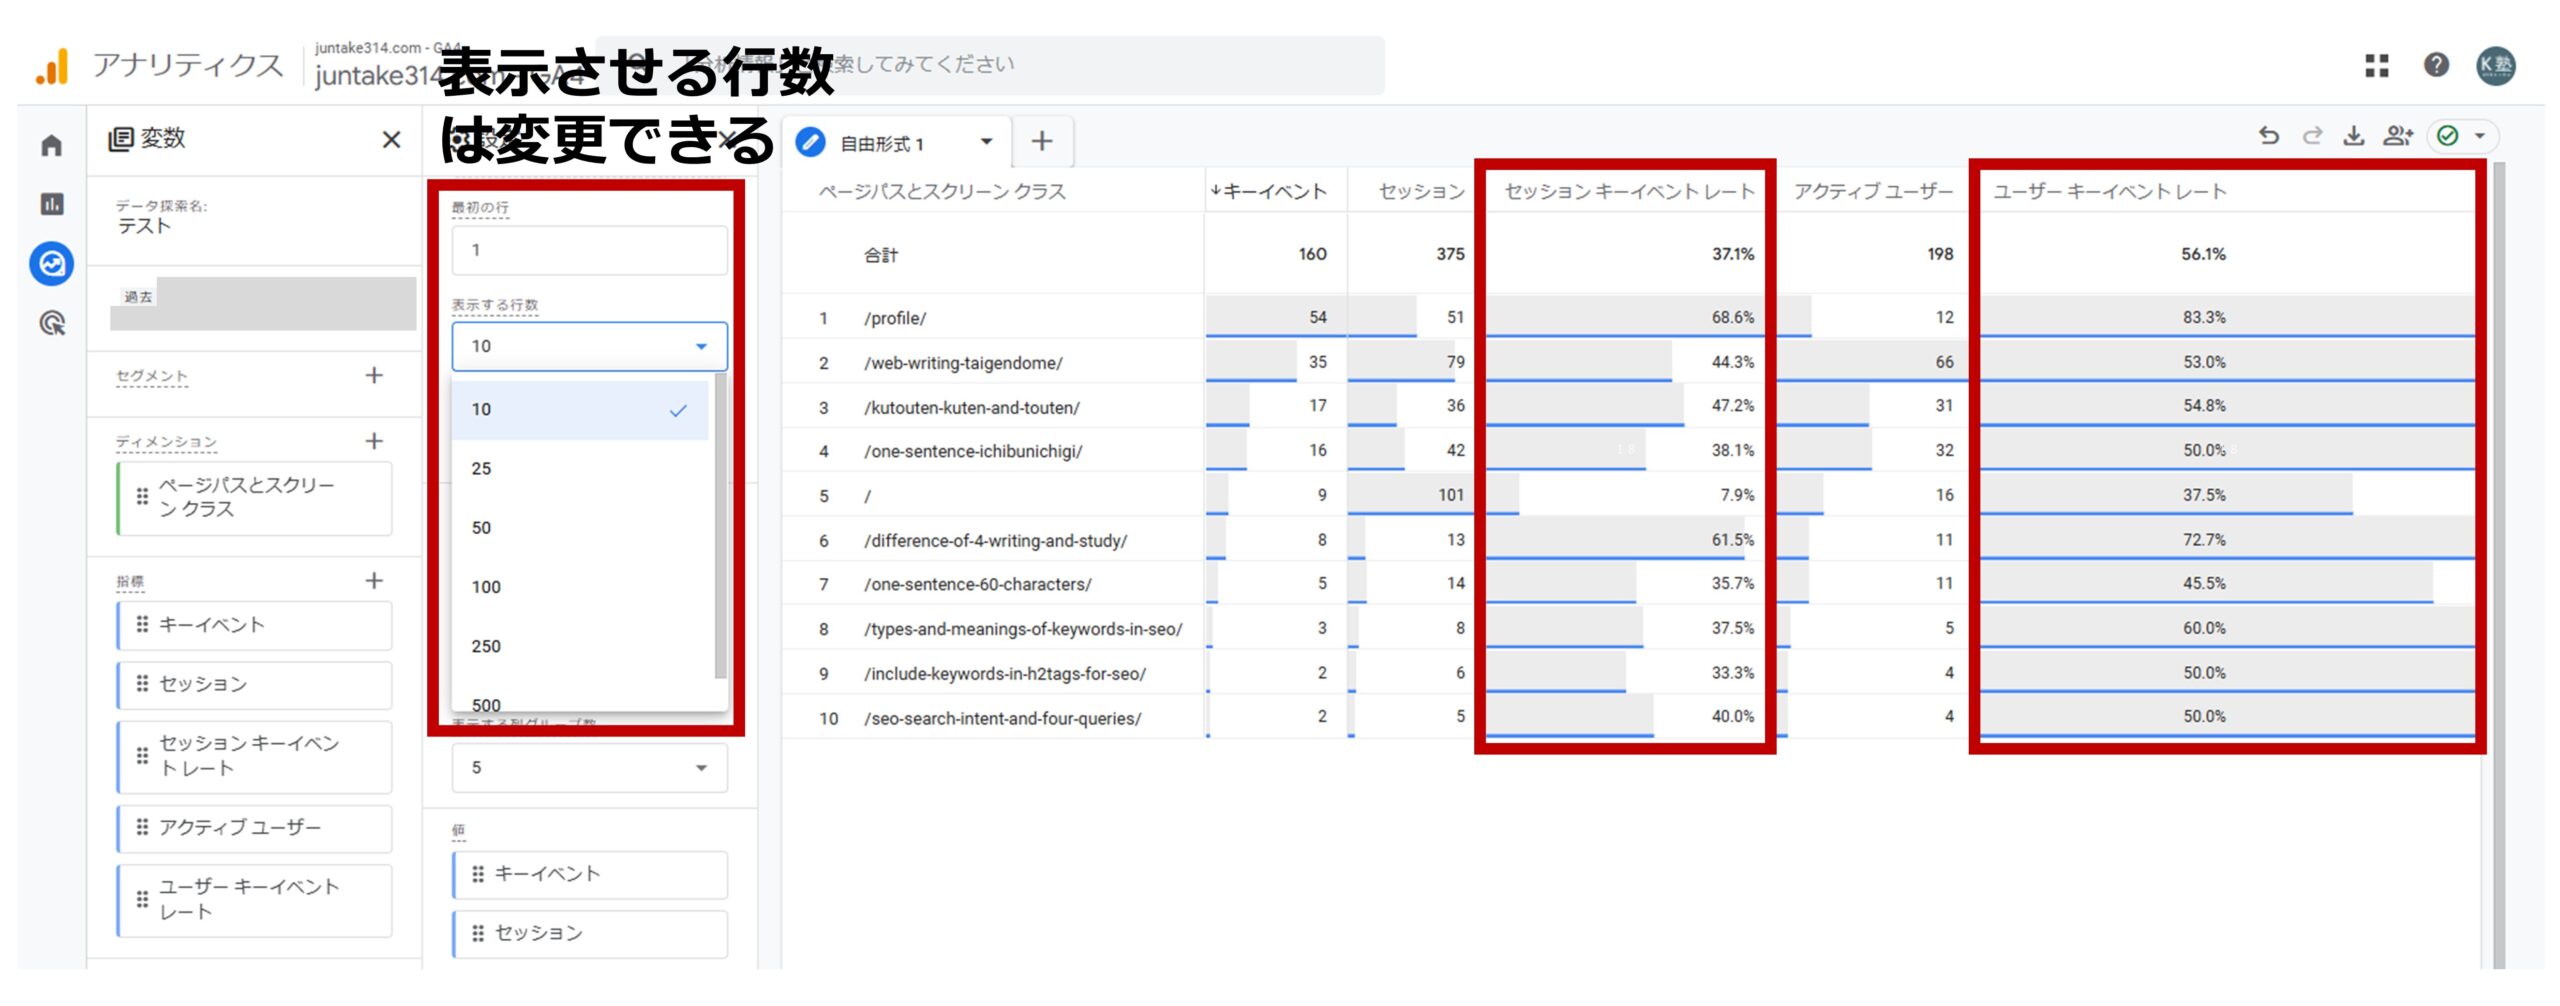The image size is (2560, 1006).
Task: Open the 表示する列グループ数 dropdown showing 5
Action: click(589, 768)
